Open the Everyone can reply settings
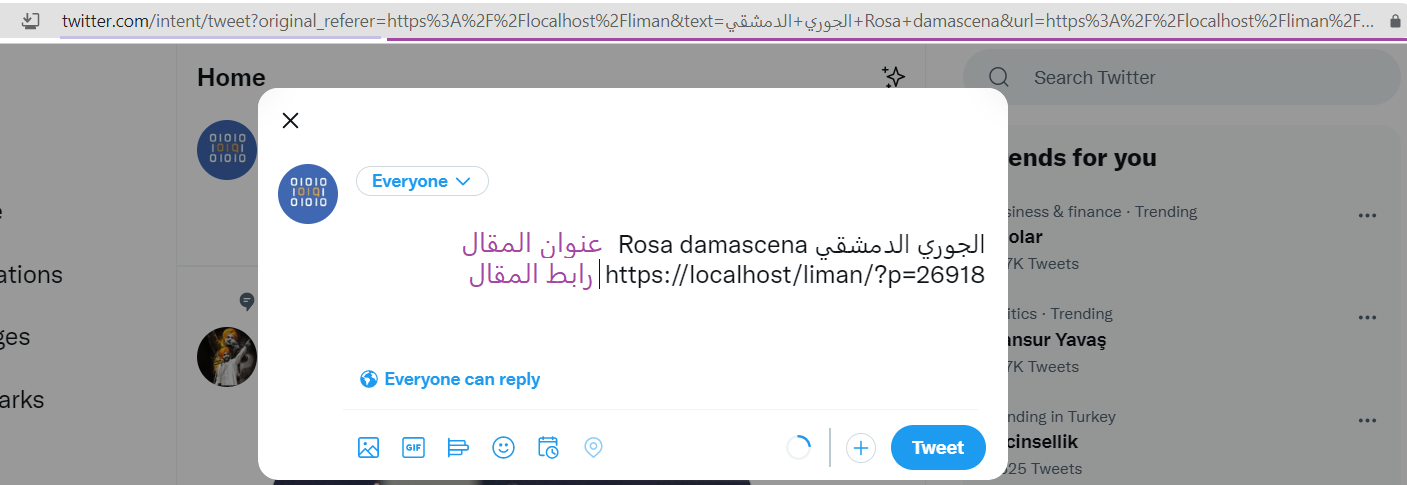1407x485 pixels. click(450, 379)
